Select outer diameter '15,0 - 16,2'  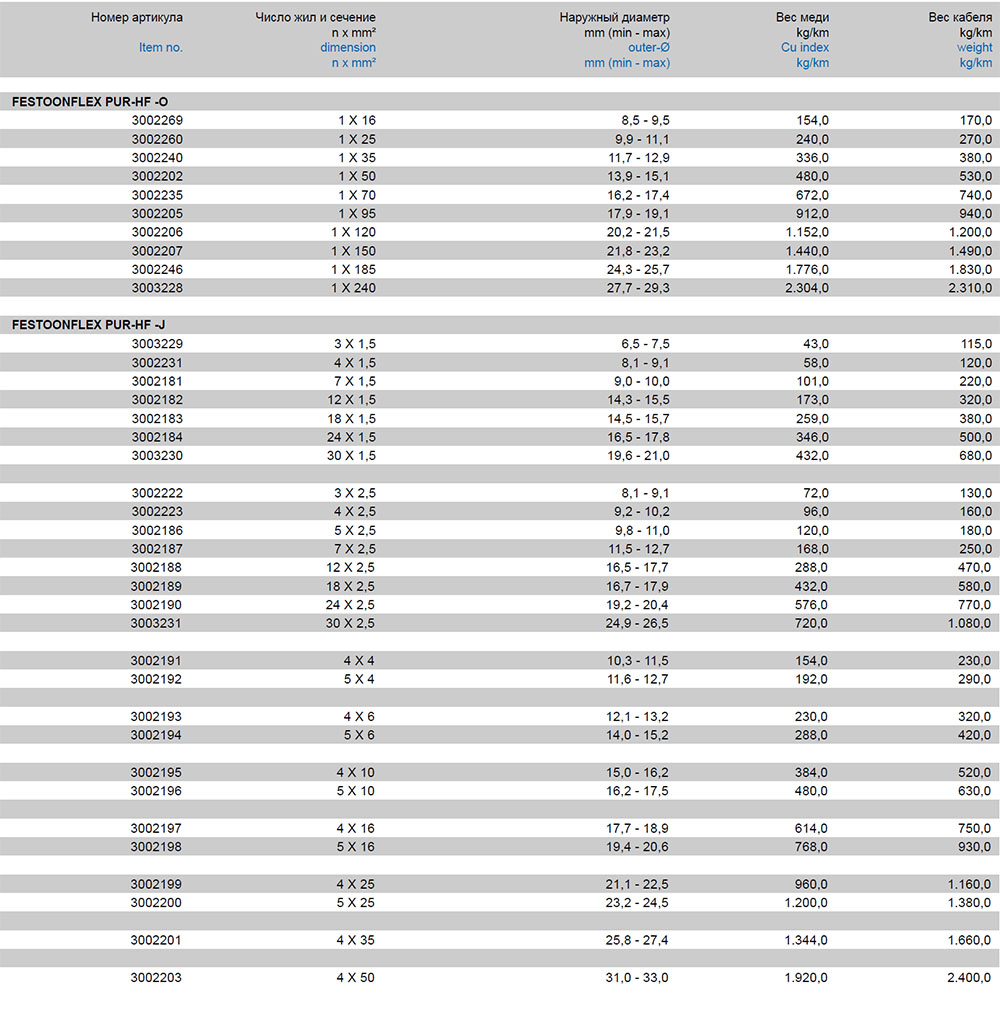(x=637, y=773)
